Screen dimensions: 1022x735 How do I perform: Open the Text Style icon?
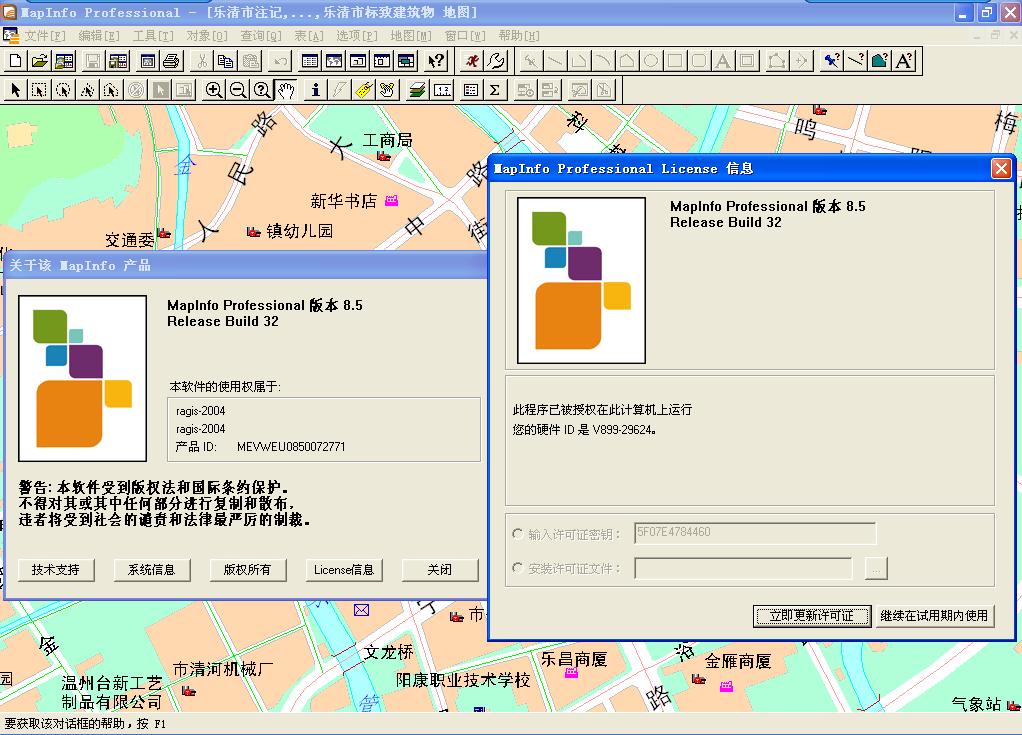tap(904, 61)
